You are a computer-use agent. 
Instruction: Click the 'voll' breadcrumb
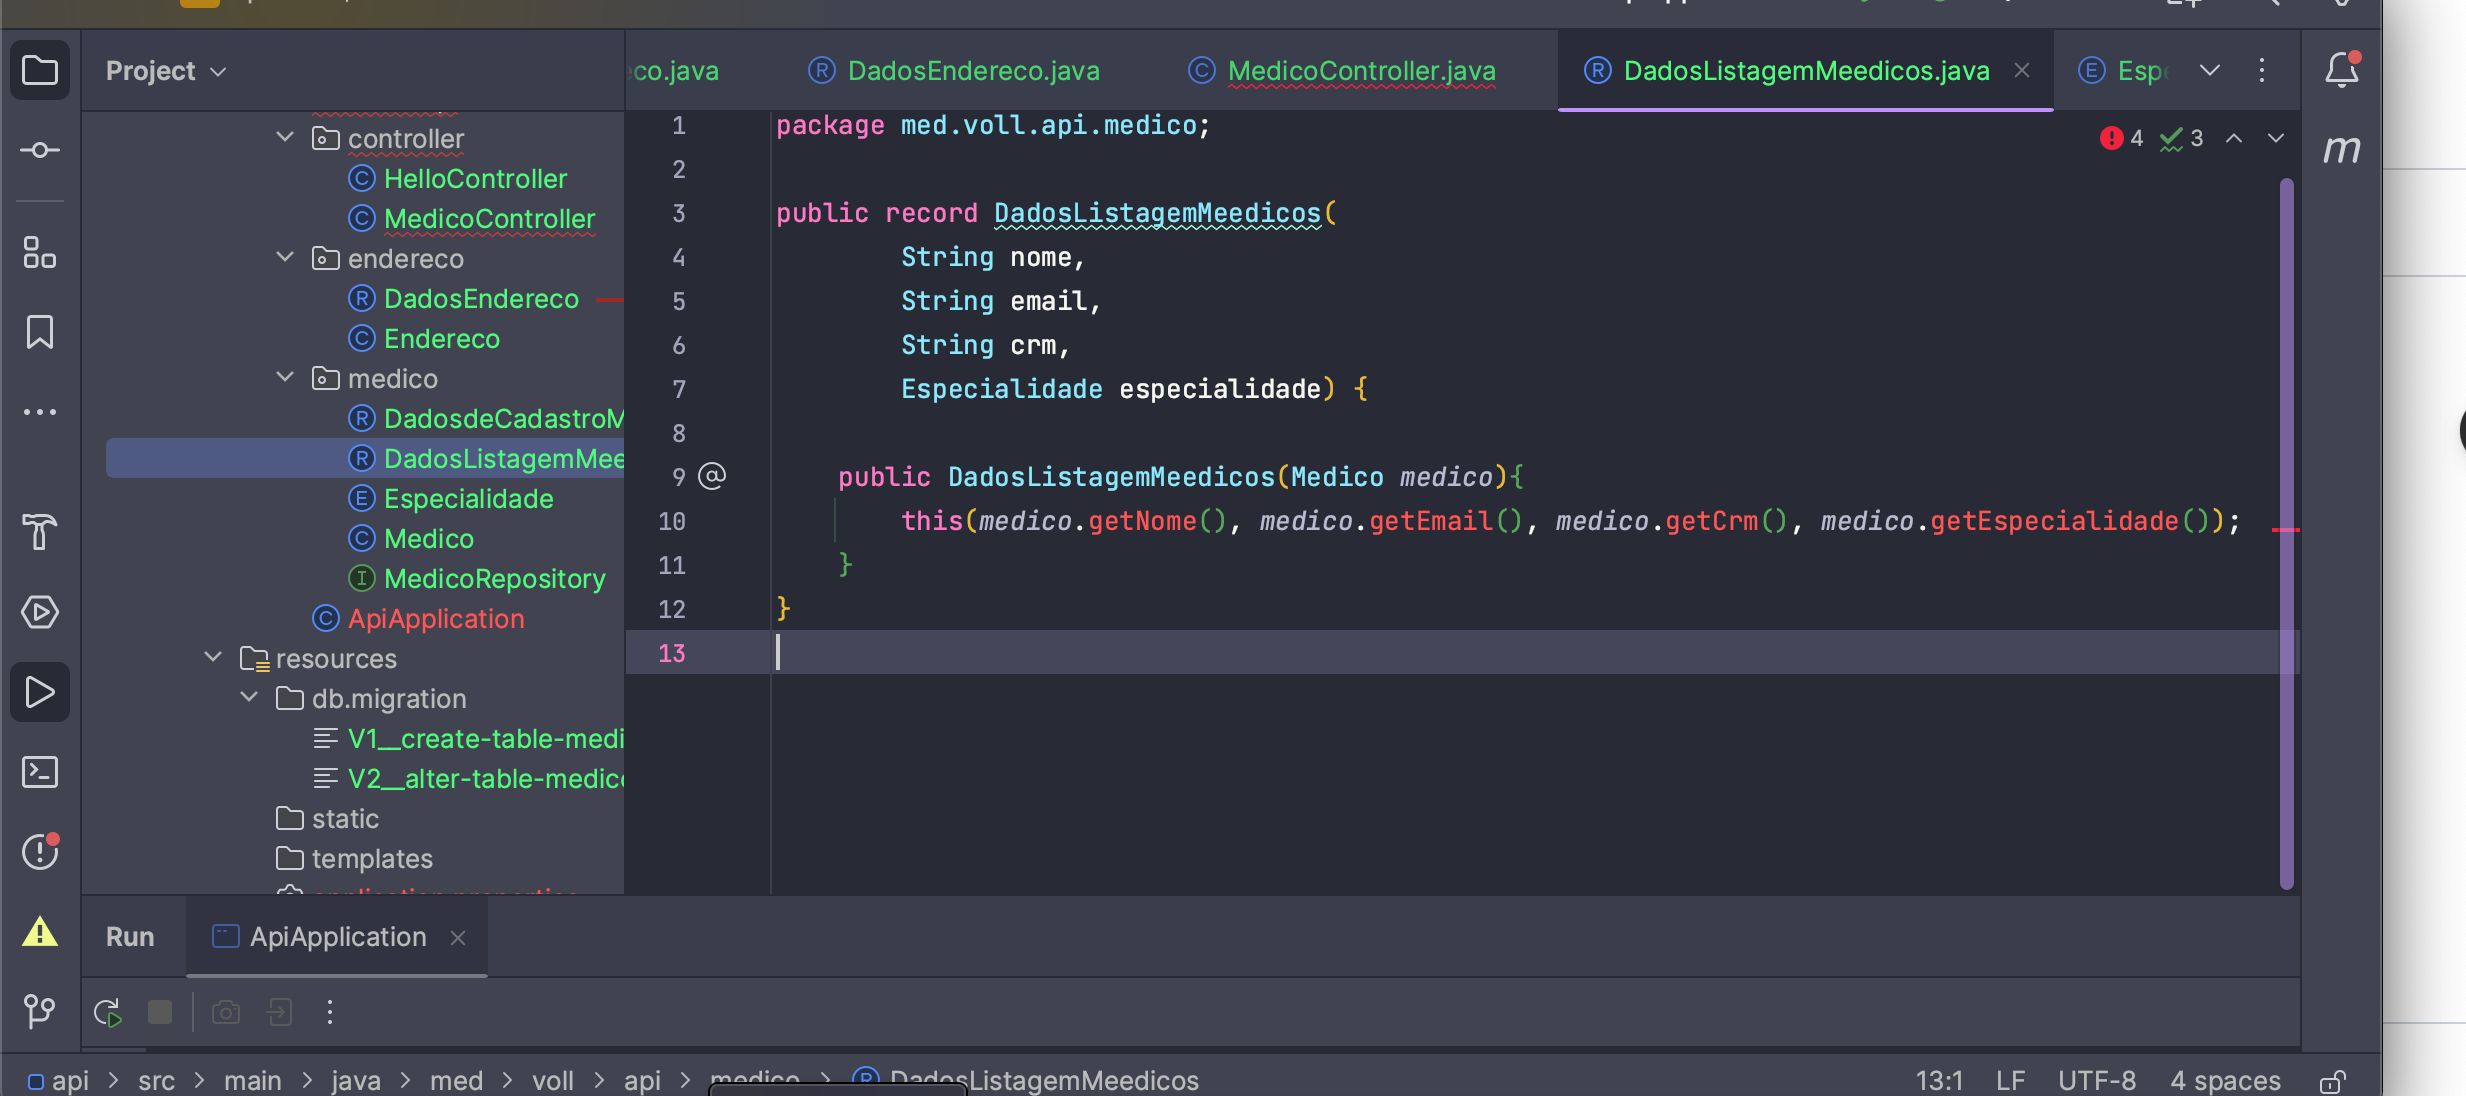pyautogui.click(x=552, y=1081)
